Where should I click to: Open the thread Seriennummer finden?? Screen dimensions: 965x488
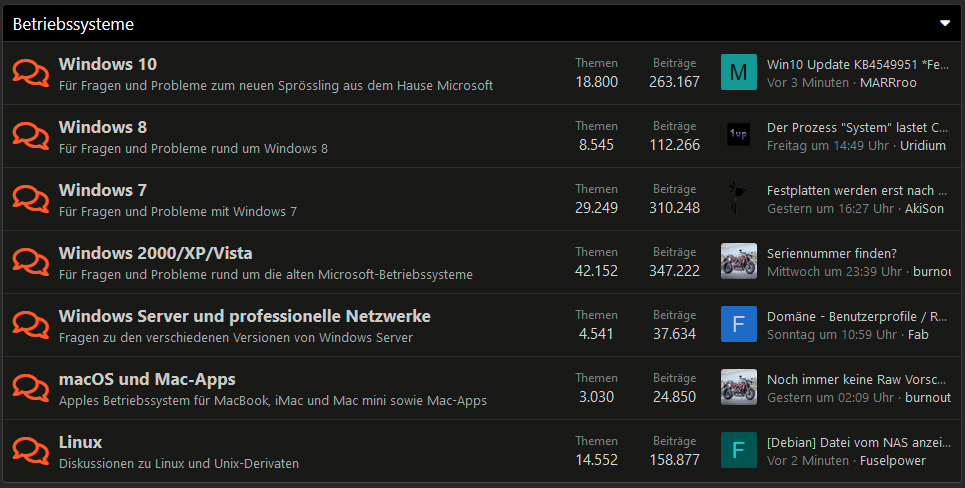[831, 254]
